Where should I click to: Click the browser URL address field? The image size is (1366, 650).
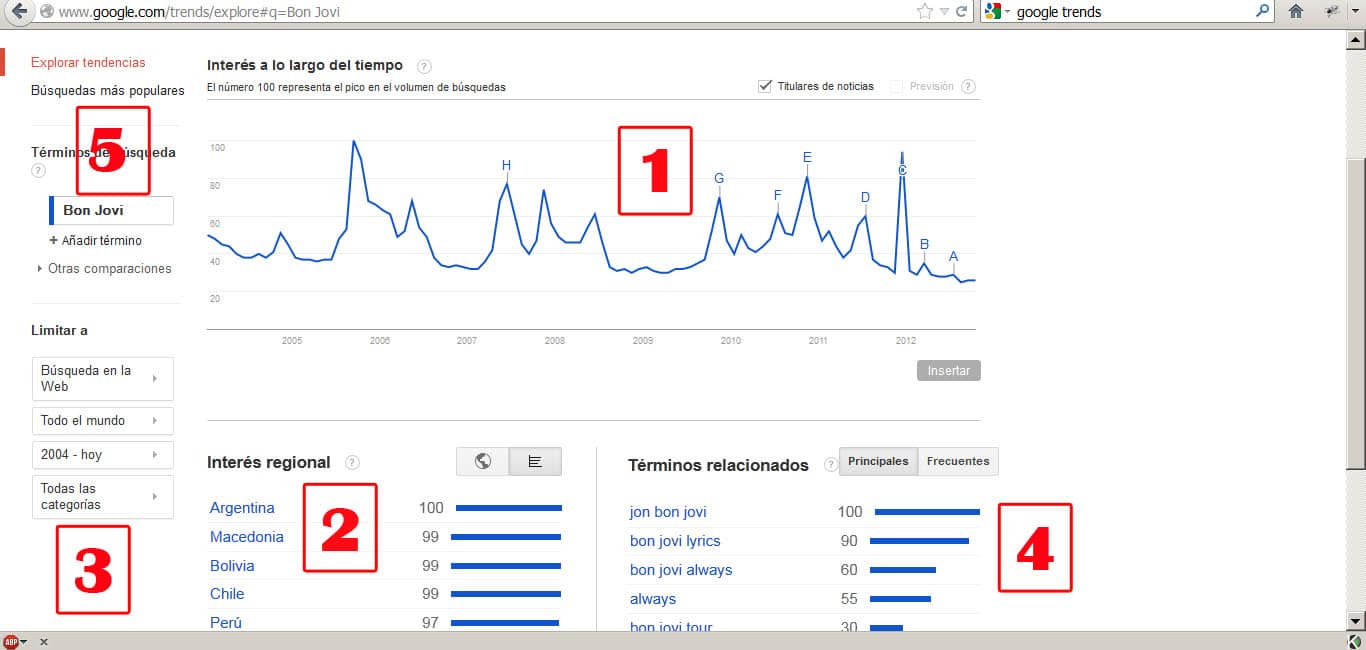point(480,12)
